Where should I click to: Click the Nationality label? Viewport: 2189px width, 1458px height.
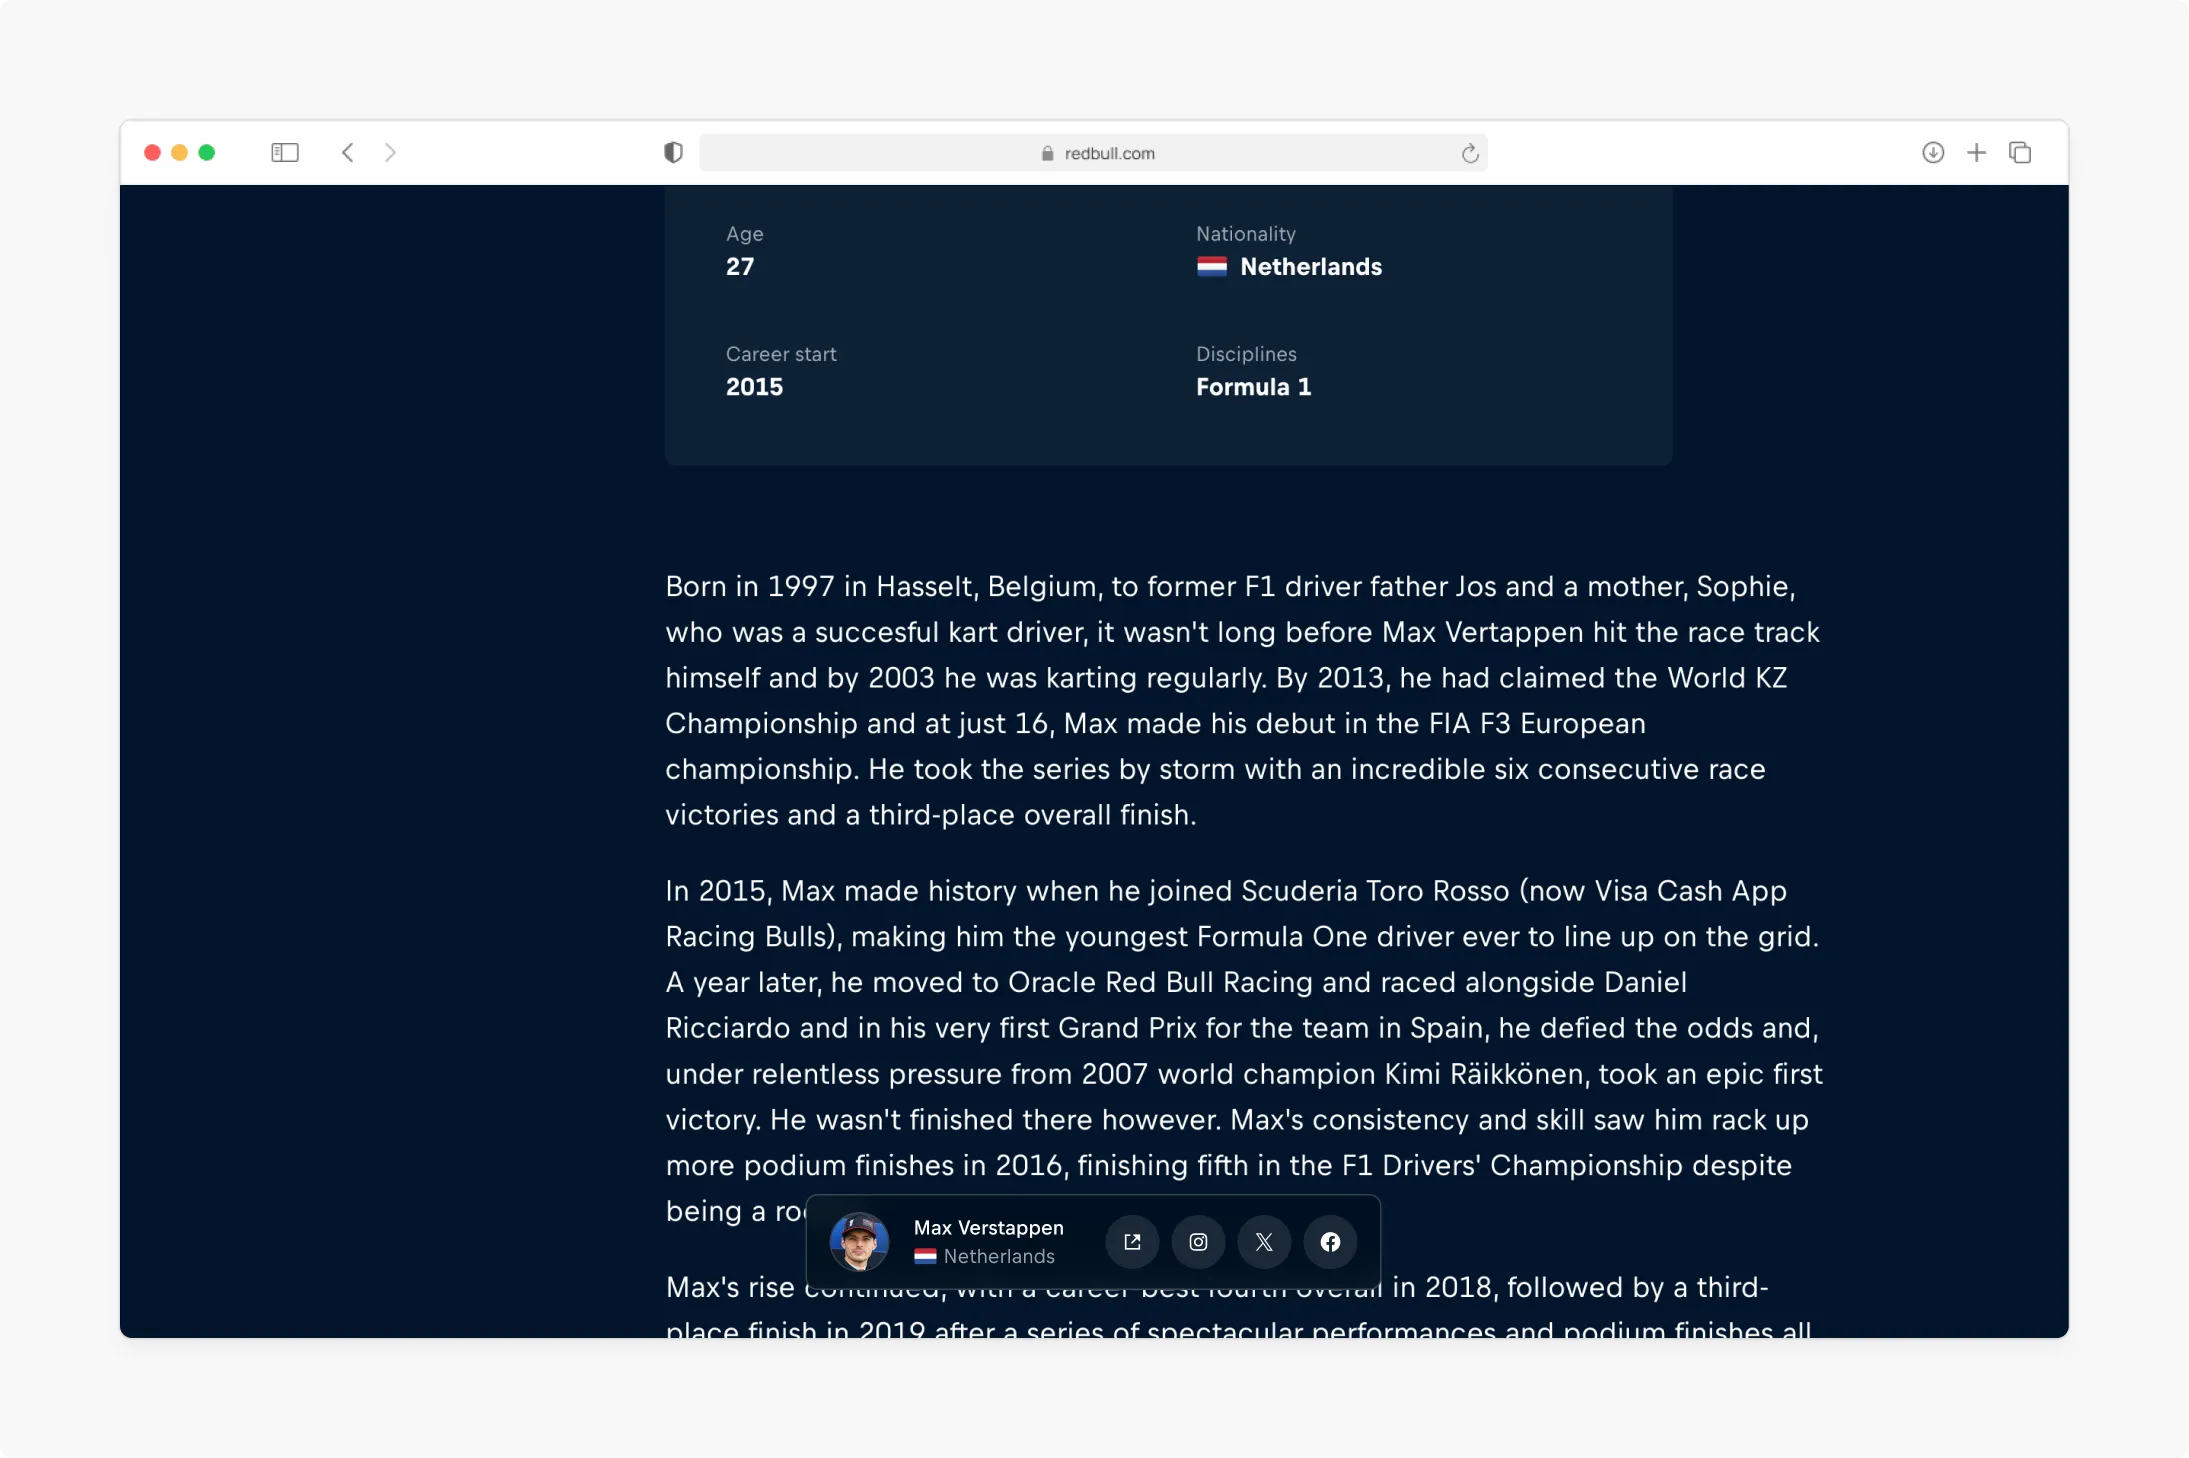1246,234
